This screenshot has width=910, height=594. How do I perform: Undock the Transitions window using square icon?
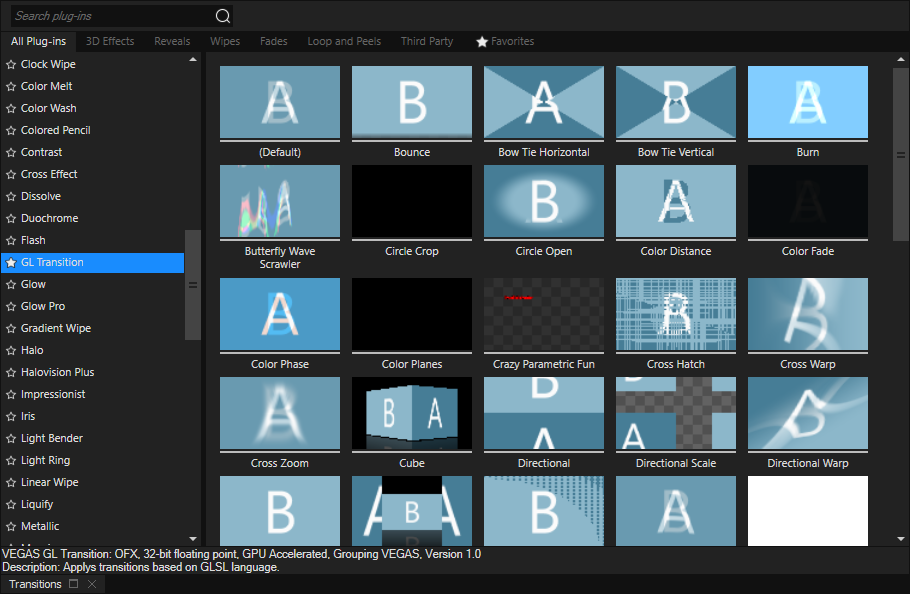74,584
